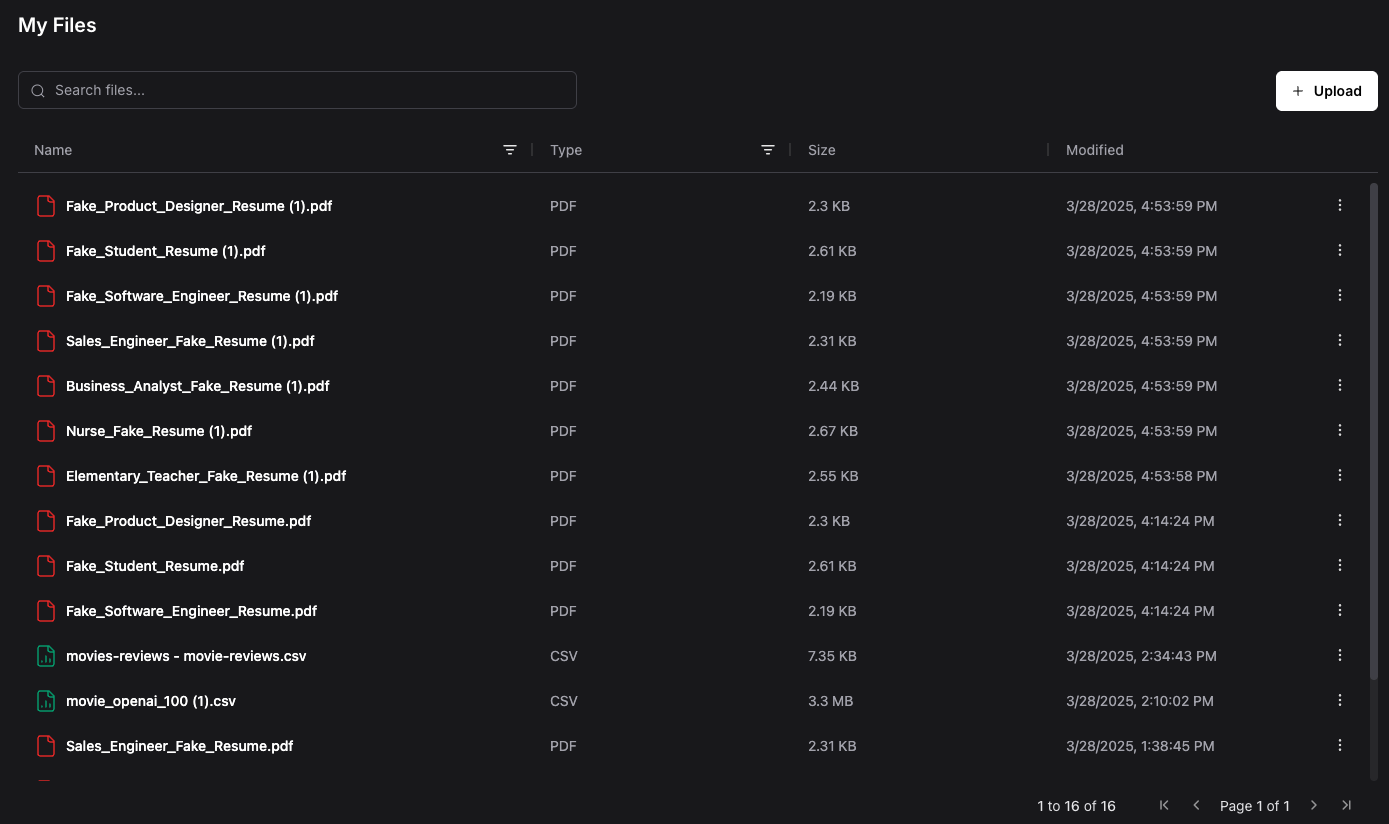This screenshot has height=824, width=1389.
Task: Go to the previous page arrow
Action: click(x=1196, y=805)
